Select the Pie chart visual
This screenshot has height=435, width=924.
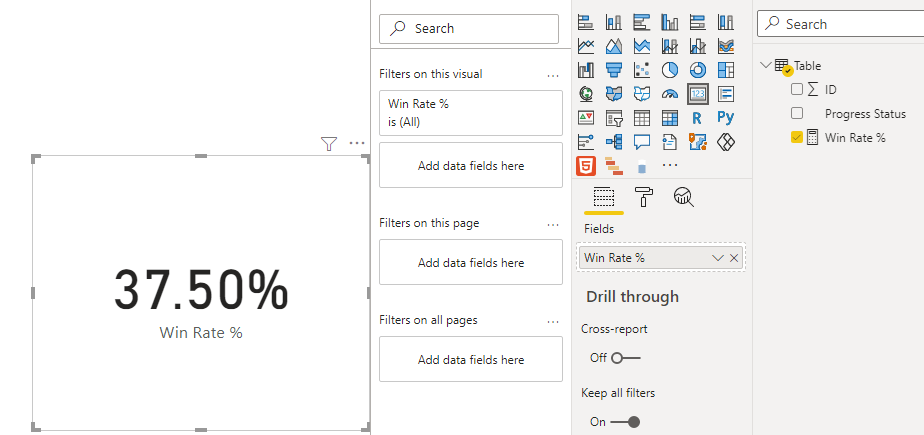pos(669,70)
